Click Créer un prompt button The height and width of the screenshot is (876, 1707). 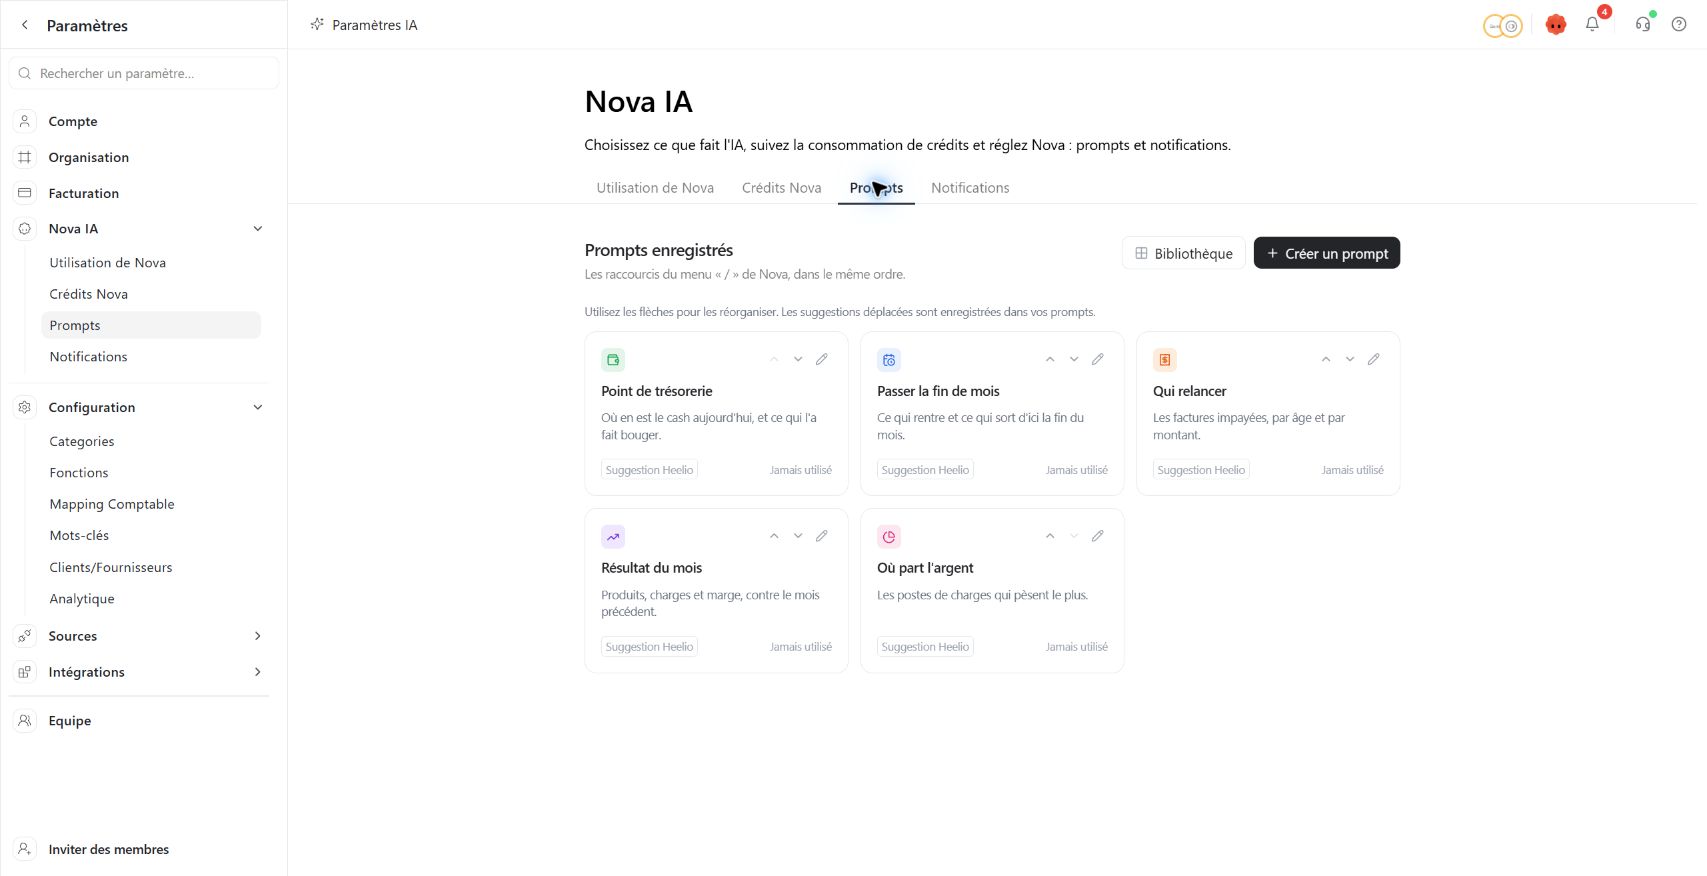(x=1327, y=253)
